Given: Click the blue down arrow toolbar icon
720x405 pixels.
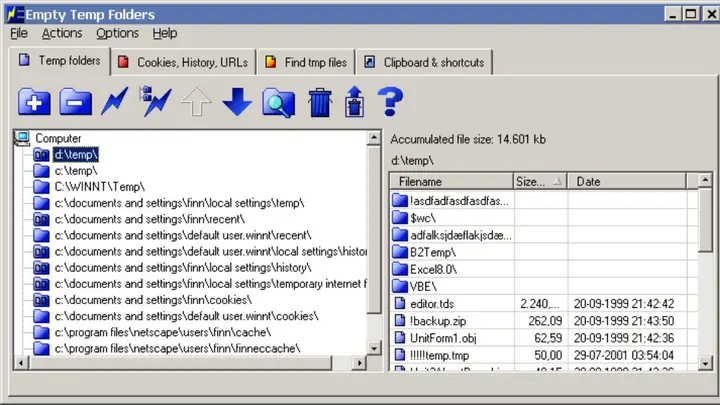Looking at the screenshot, I should 237,101.
